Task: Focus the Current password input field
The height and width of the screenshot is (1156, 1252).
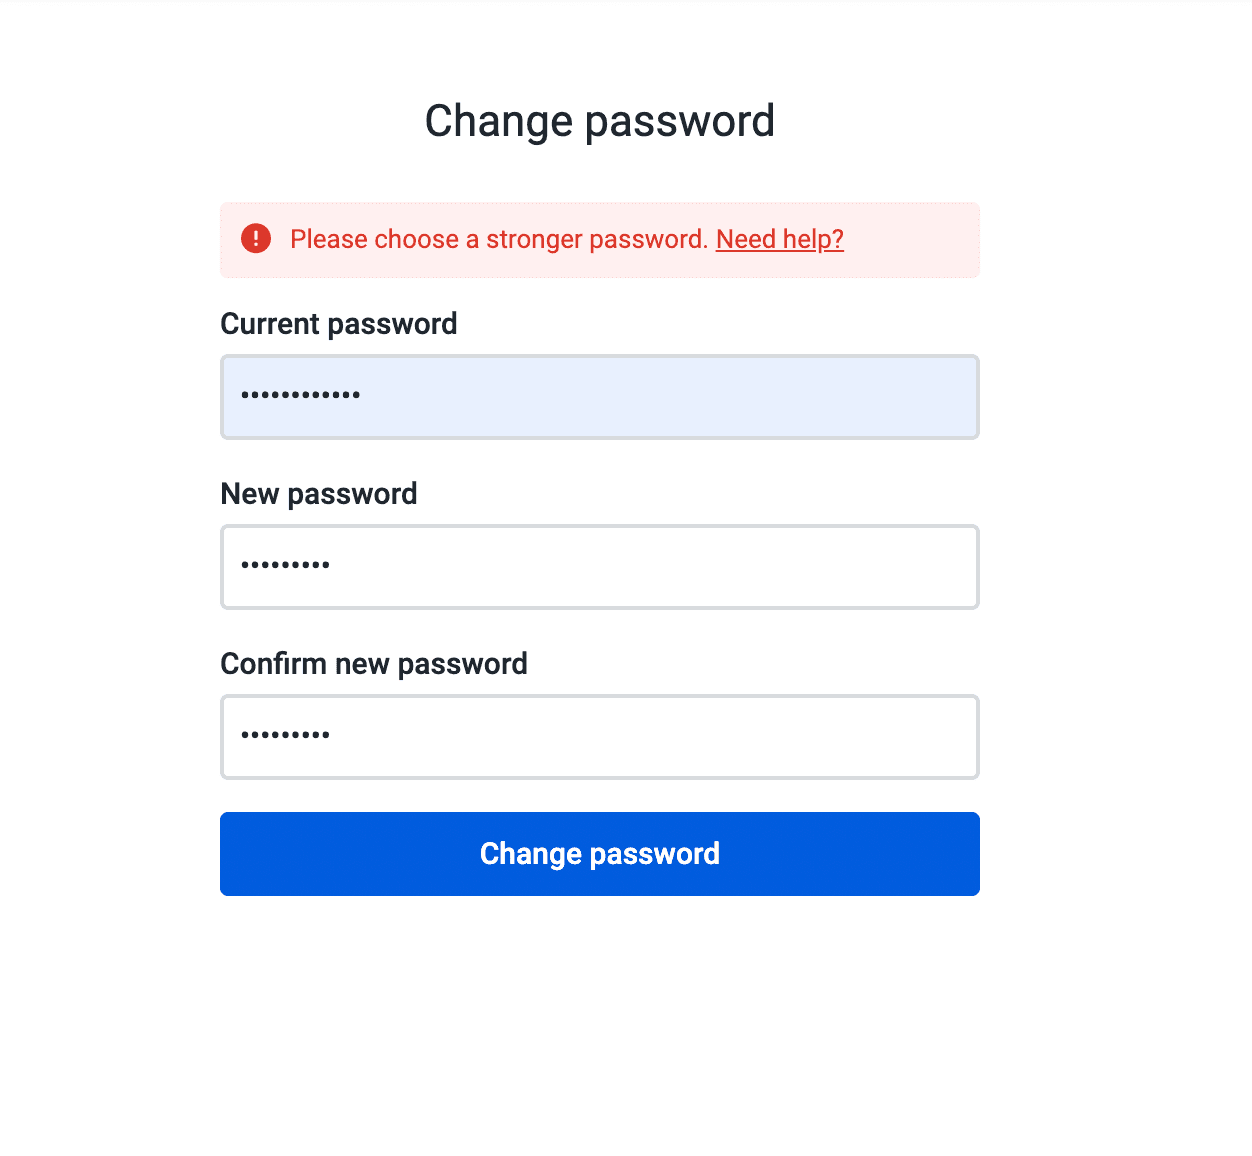Action: pyautogui.click(x=600, y=397)
